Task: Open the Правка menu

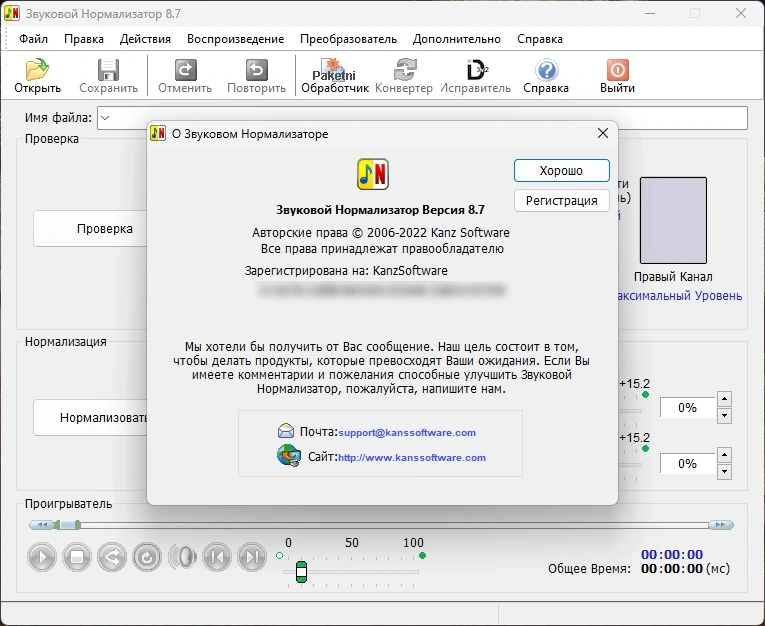Action: [x=84, y=39]
